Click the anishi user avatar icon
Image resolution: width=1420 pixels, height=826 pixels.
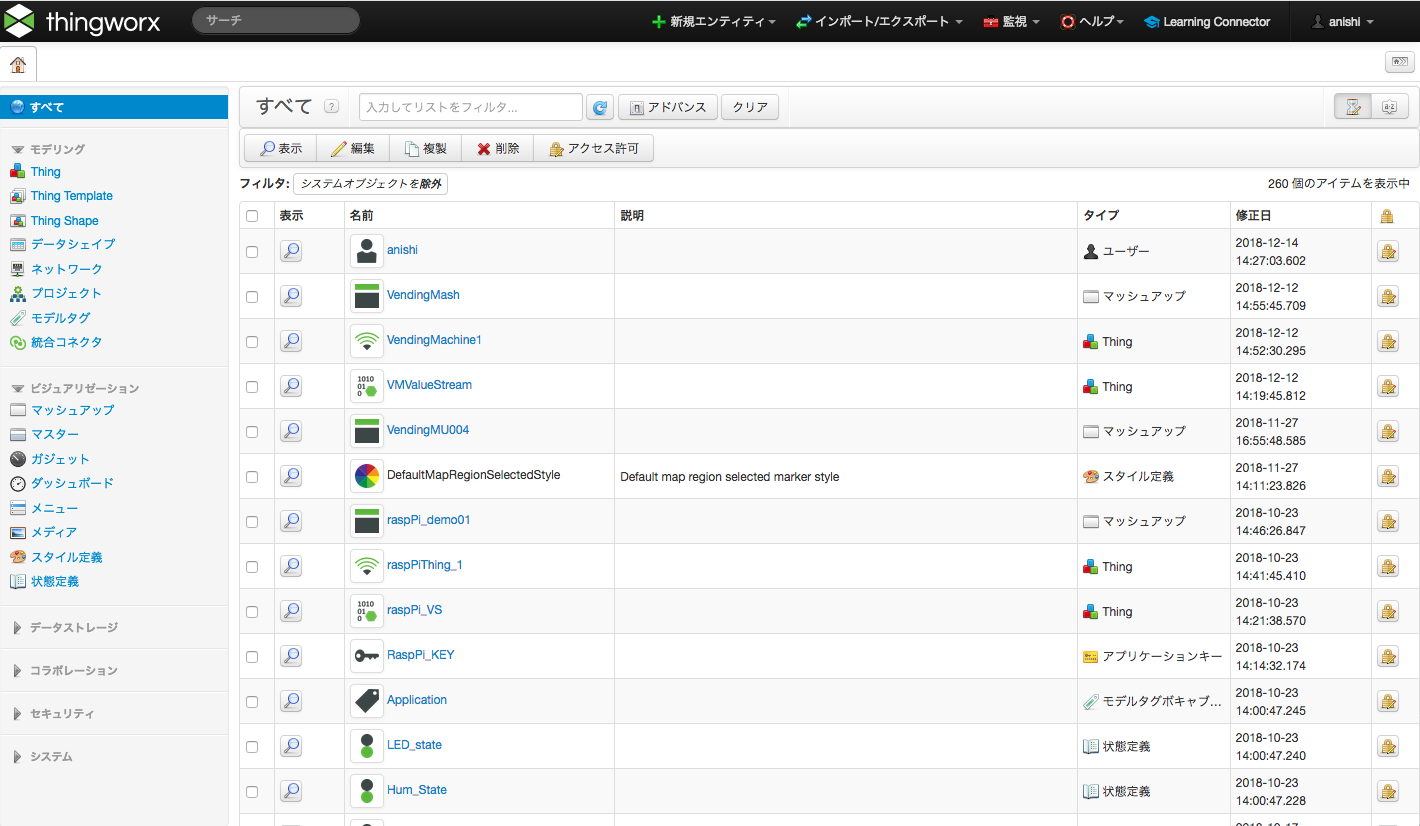point(367,251)
